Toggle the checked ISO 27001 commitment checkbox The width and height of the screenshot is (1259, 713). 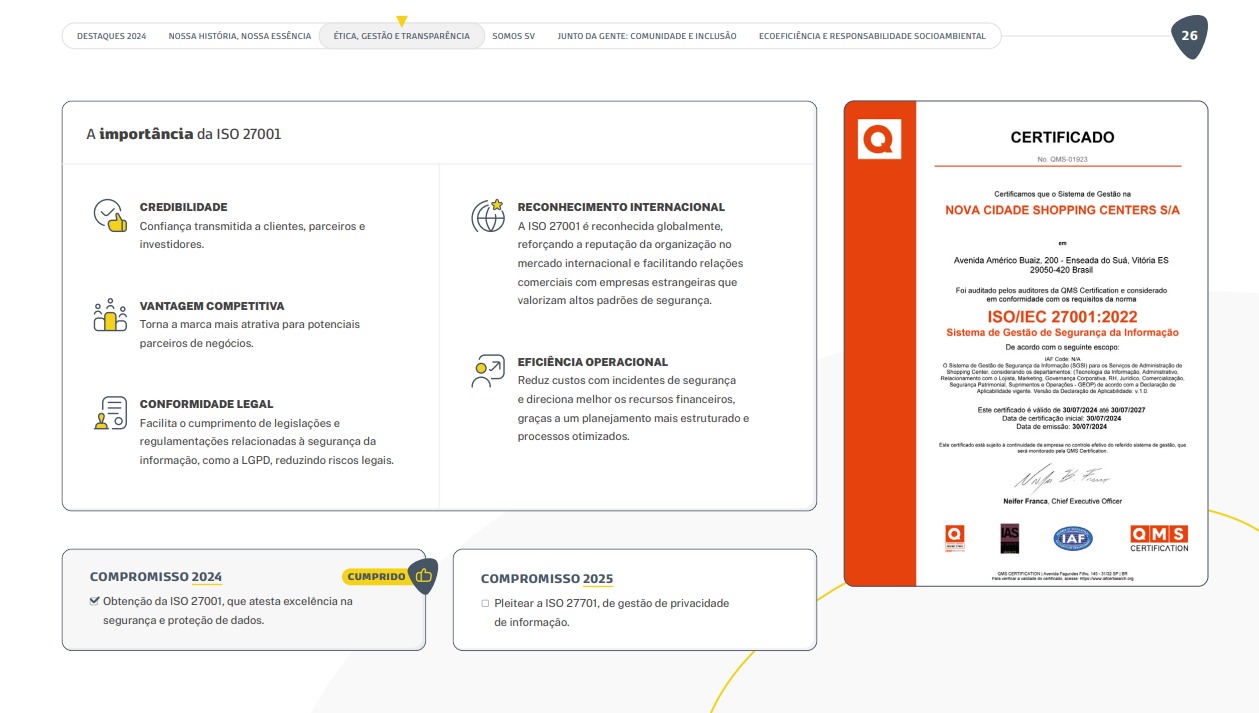pyautogui.click(x=94, y=601)
